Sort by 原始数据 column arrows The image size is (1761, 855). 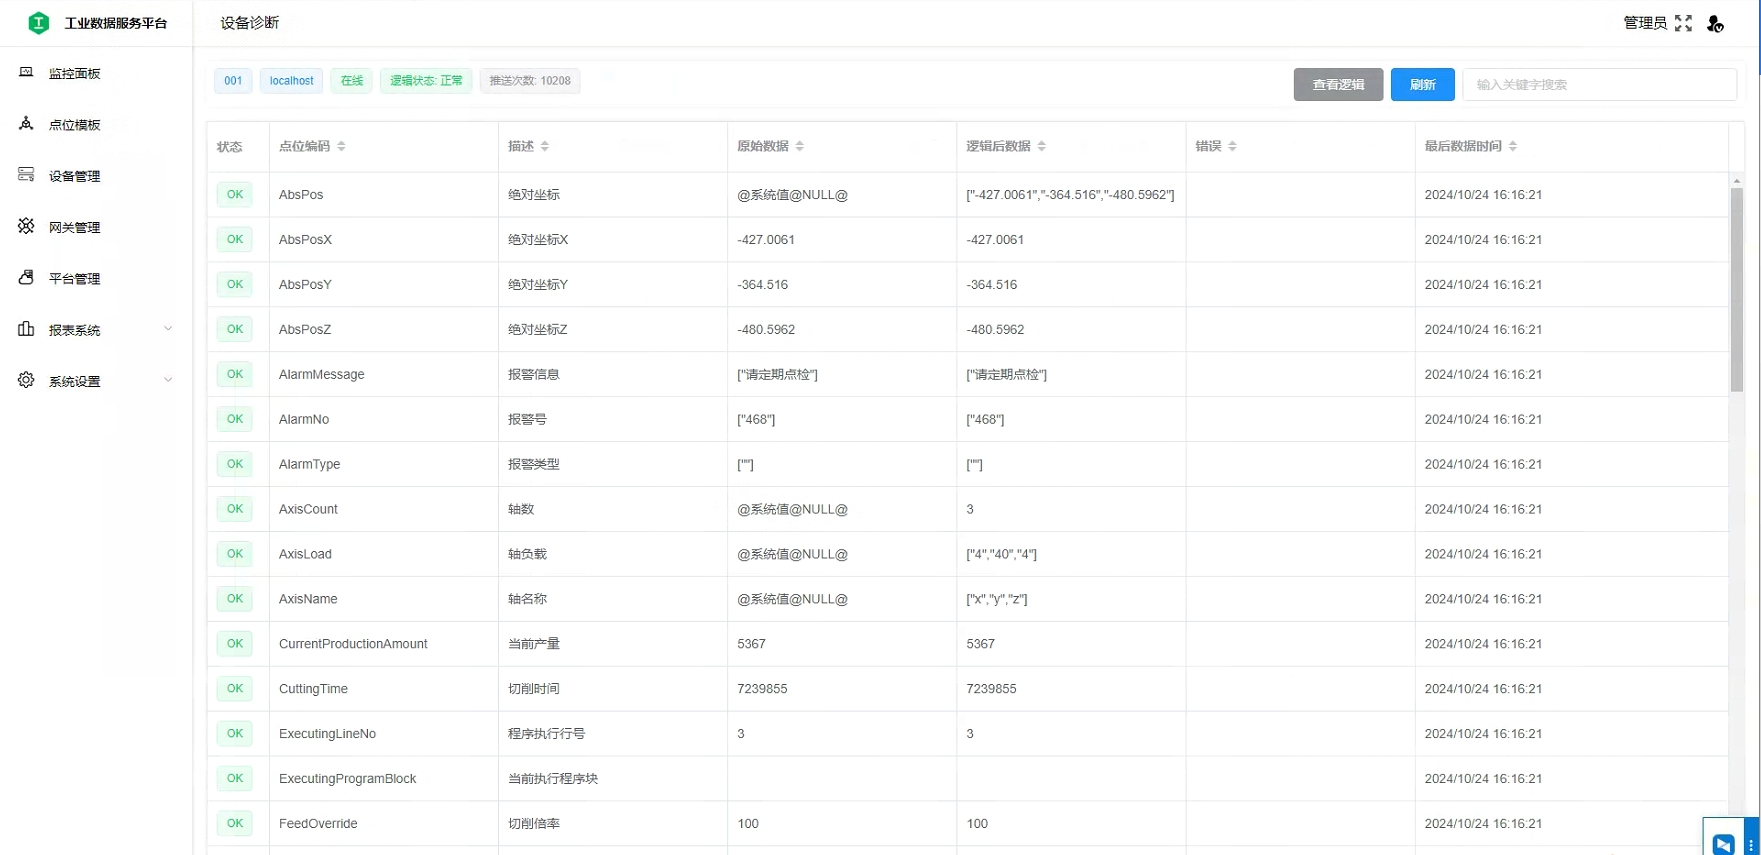(800, 146)
